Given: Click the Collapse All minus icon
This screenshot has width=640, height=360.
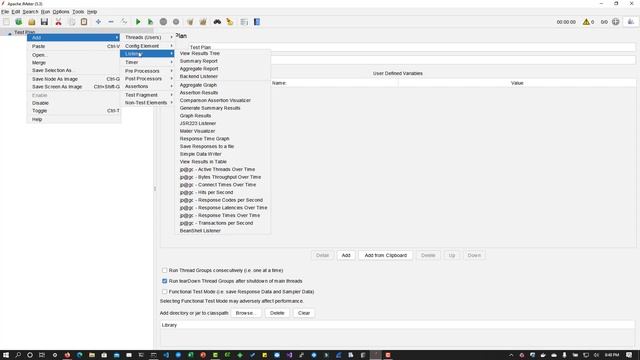Looking at the screenshot, I should tap(111, 22).
